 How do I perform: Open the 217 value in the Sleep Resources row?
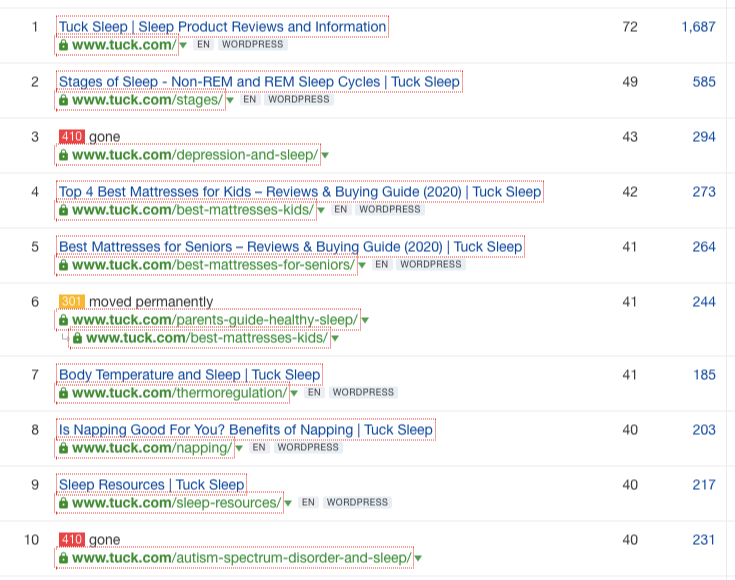[x=704, y=484]
